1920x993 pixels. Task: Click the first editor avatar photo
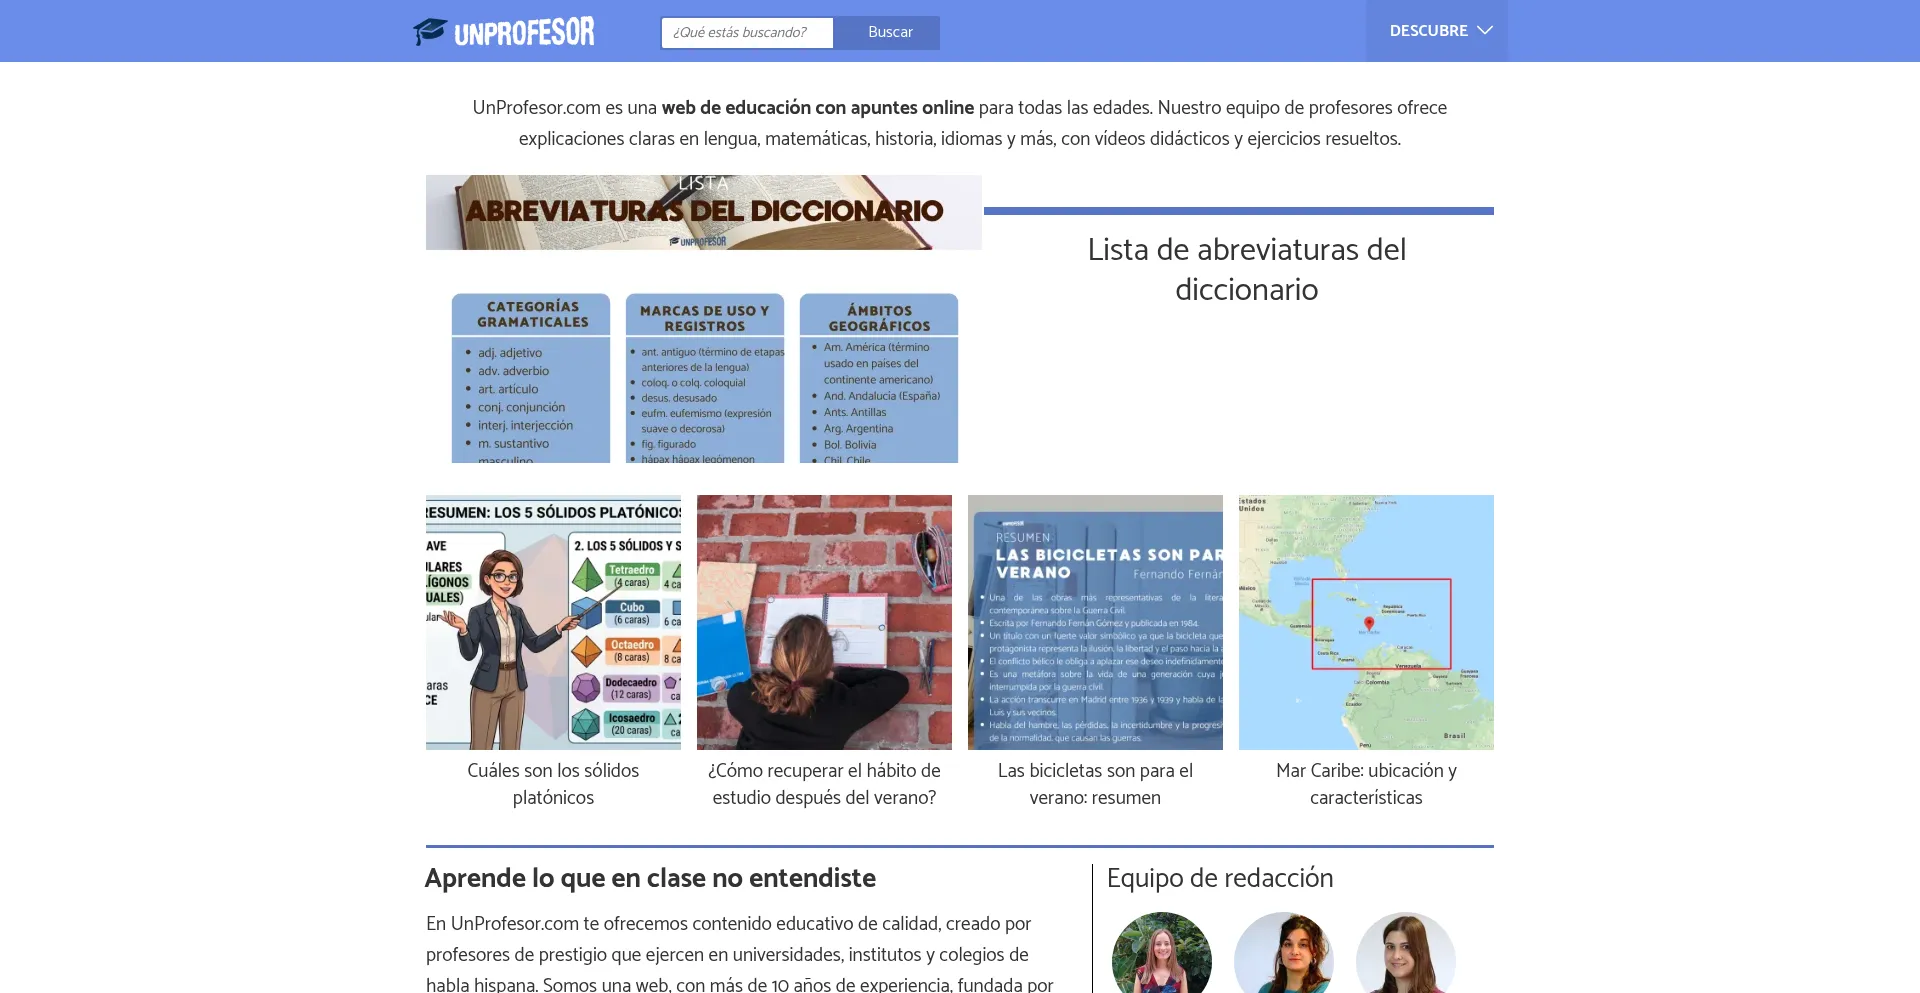[1162, 953]
